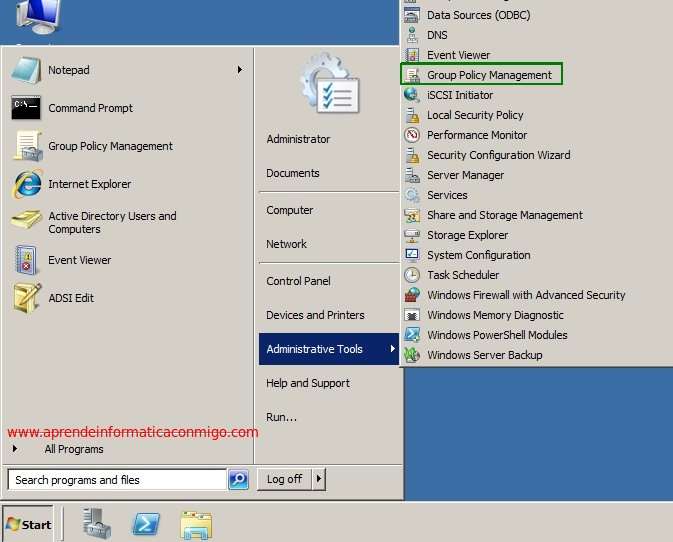673x542 pixels.
Task: Select "Services" label in submenu
Action: pos(447,195)
